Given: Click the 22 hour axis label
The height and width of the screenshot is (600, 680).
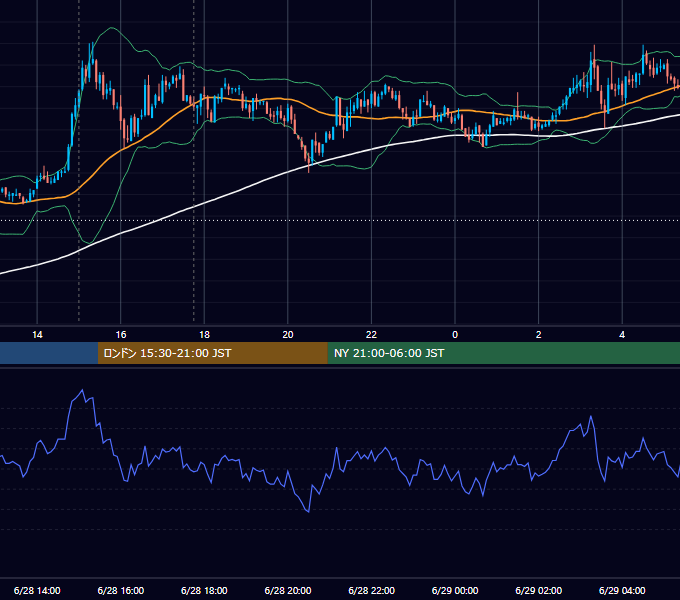Looking at the screenshot, I should point(371,335).
